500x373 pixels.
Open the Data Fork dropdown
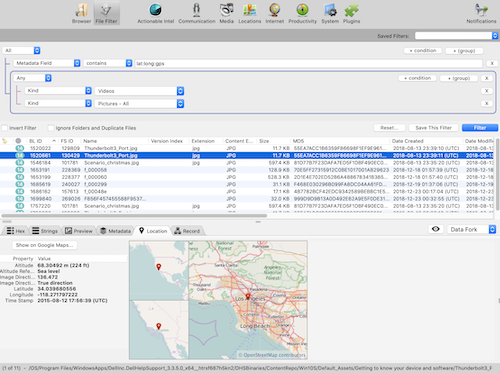point(471,229)
